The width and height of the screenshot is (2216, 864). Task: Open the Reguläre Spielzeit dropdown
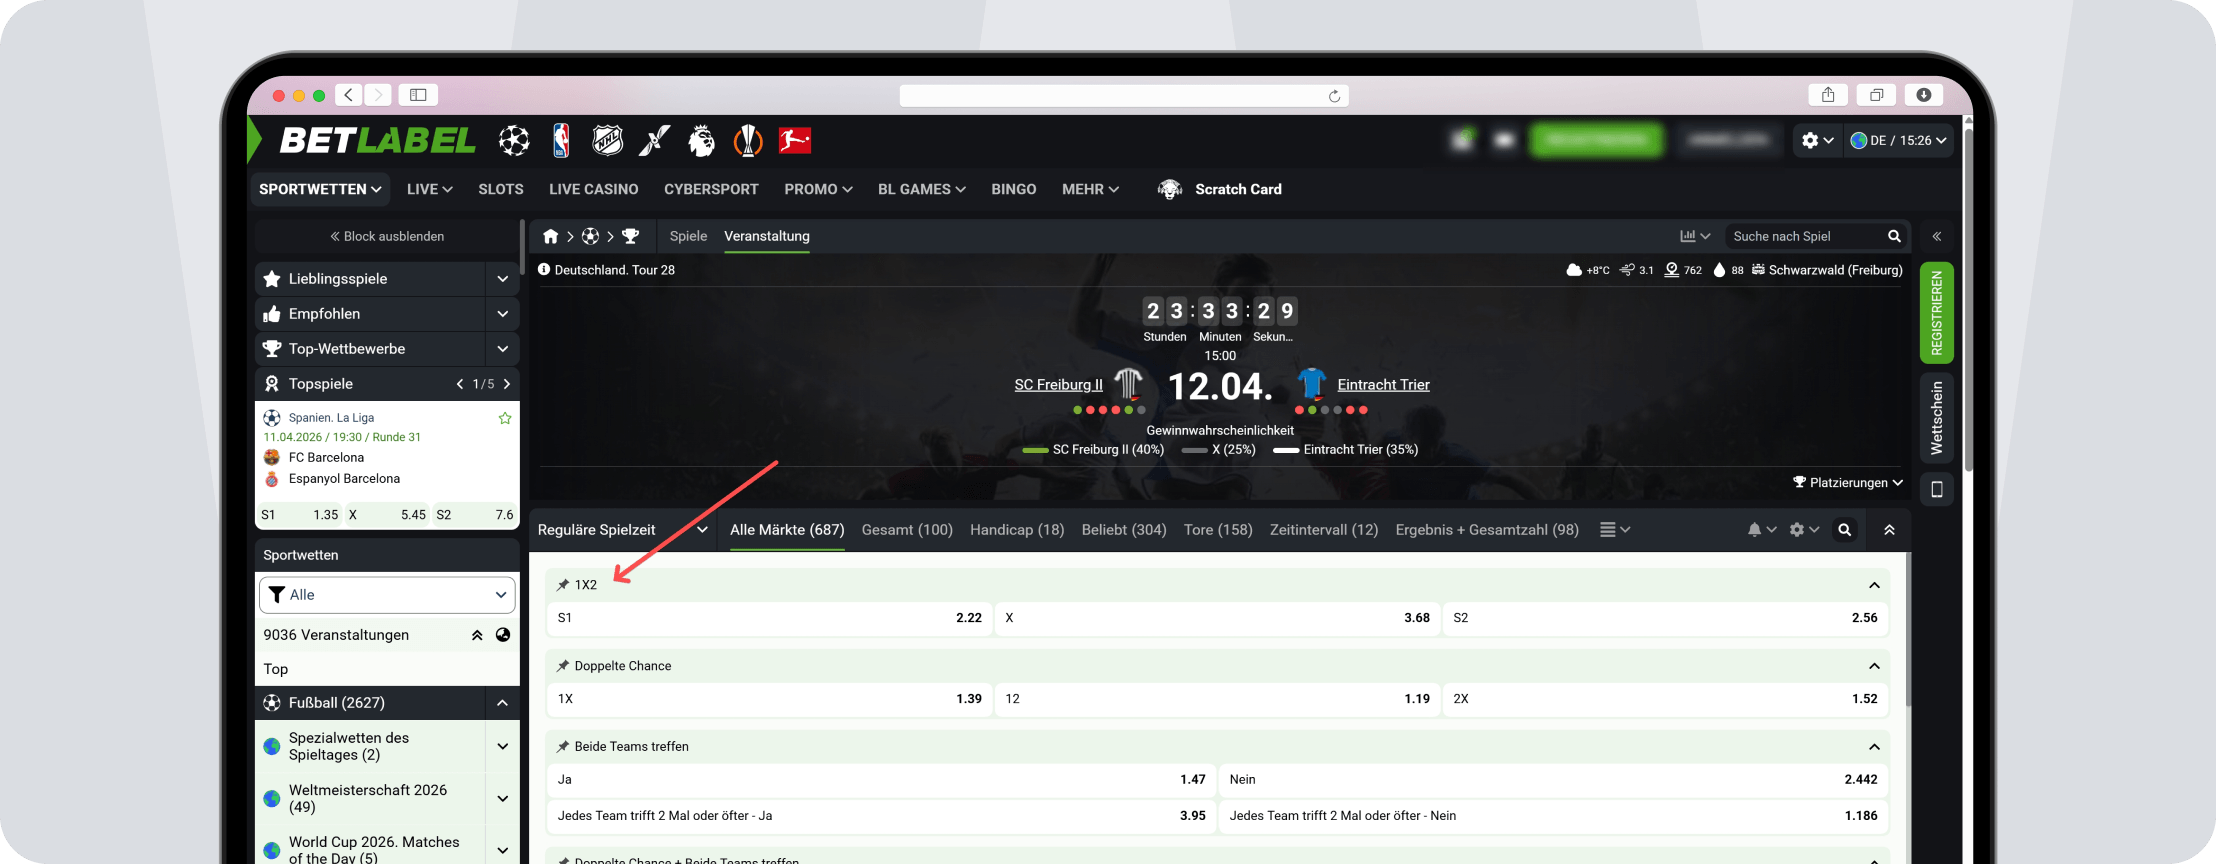click(x=622, y=530)
